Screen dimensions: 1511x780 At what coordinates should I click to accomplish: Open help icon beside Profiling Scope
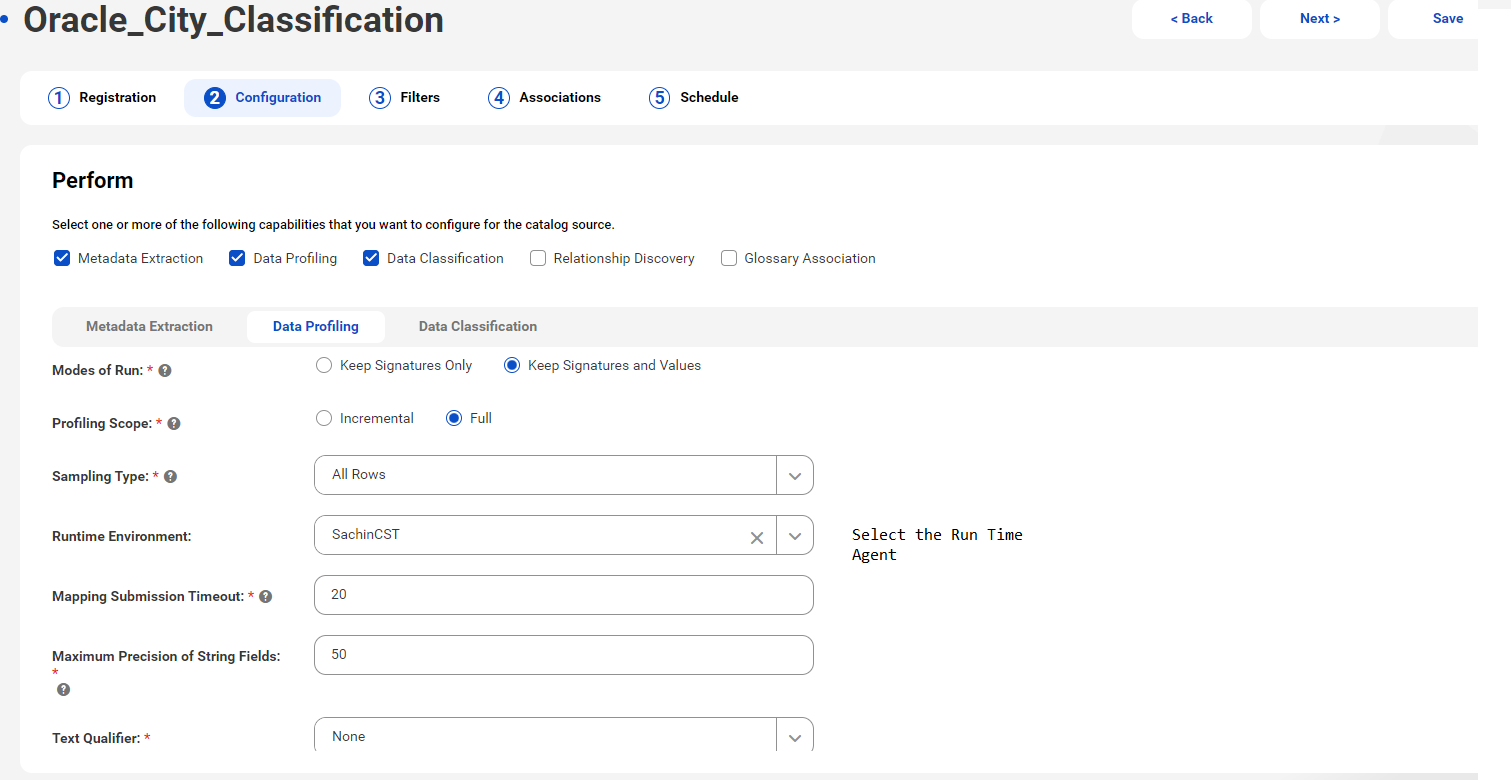point(174,424)
